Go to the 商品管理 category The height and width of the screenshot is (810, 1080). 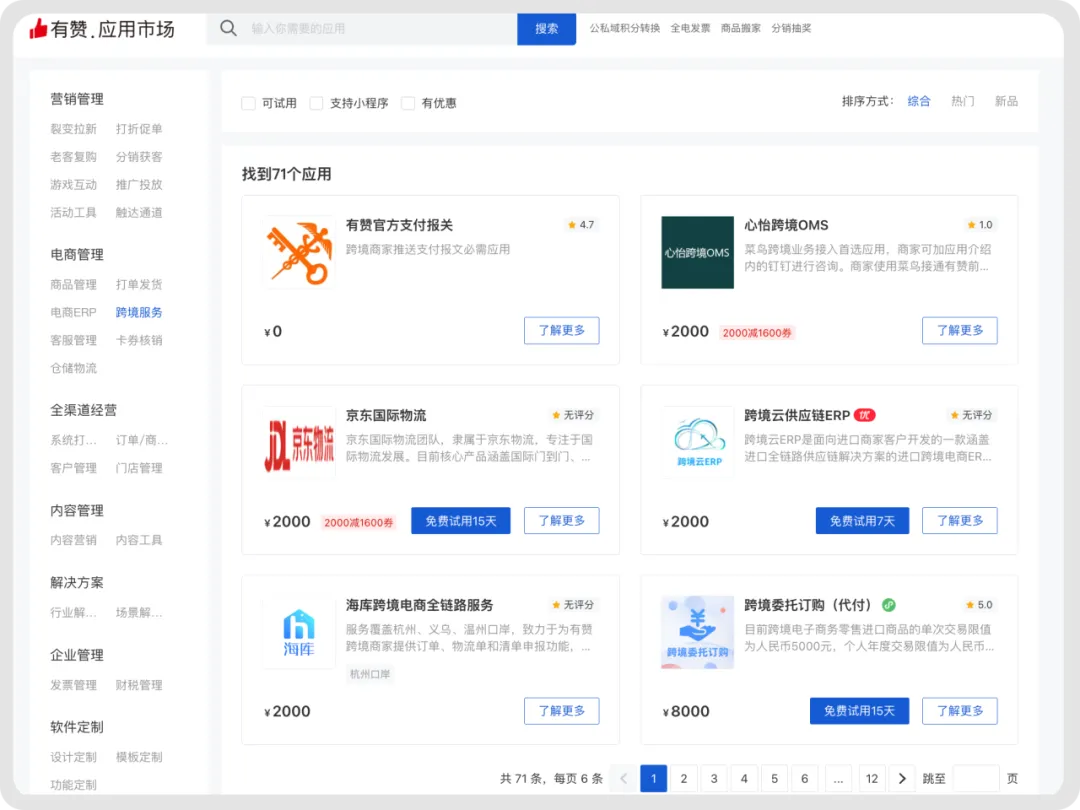73,284
